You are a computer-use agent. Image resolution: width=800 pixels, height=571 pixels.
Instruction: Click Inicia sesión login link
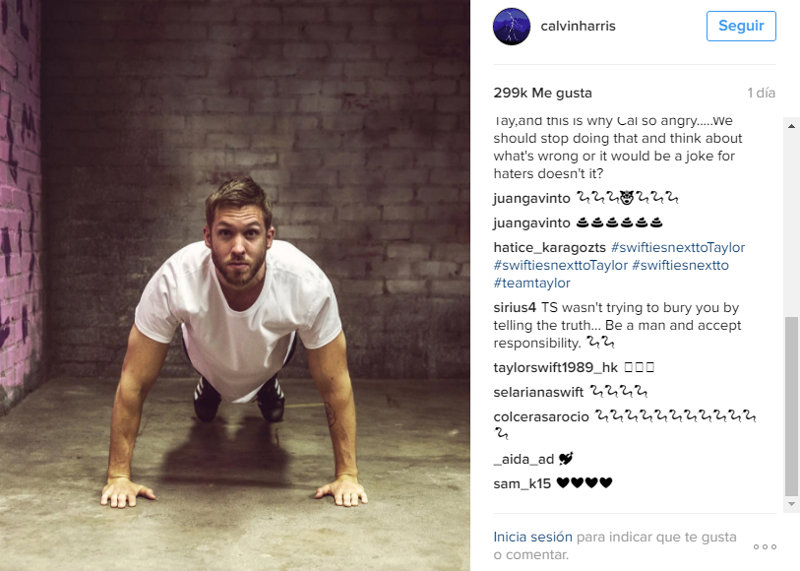pyautogui.click(x=533, y=537)
